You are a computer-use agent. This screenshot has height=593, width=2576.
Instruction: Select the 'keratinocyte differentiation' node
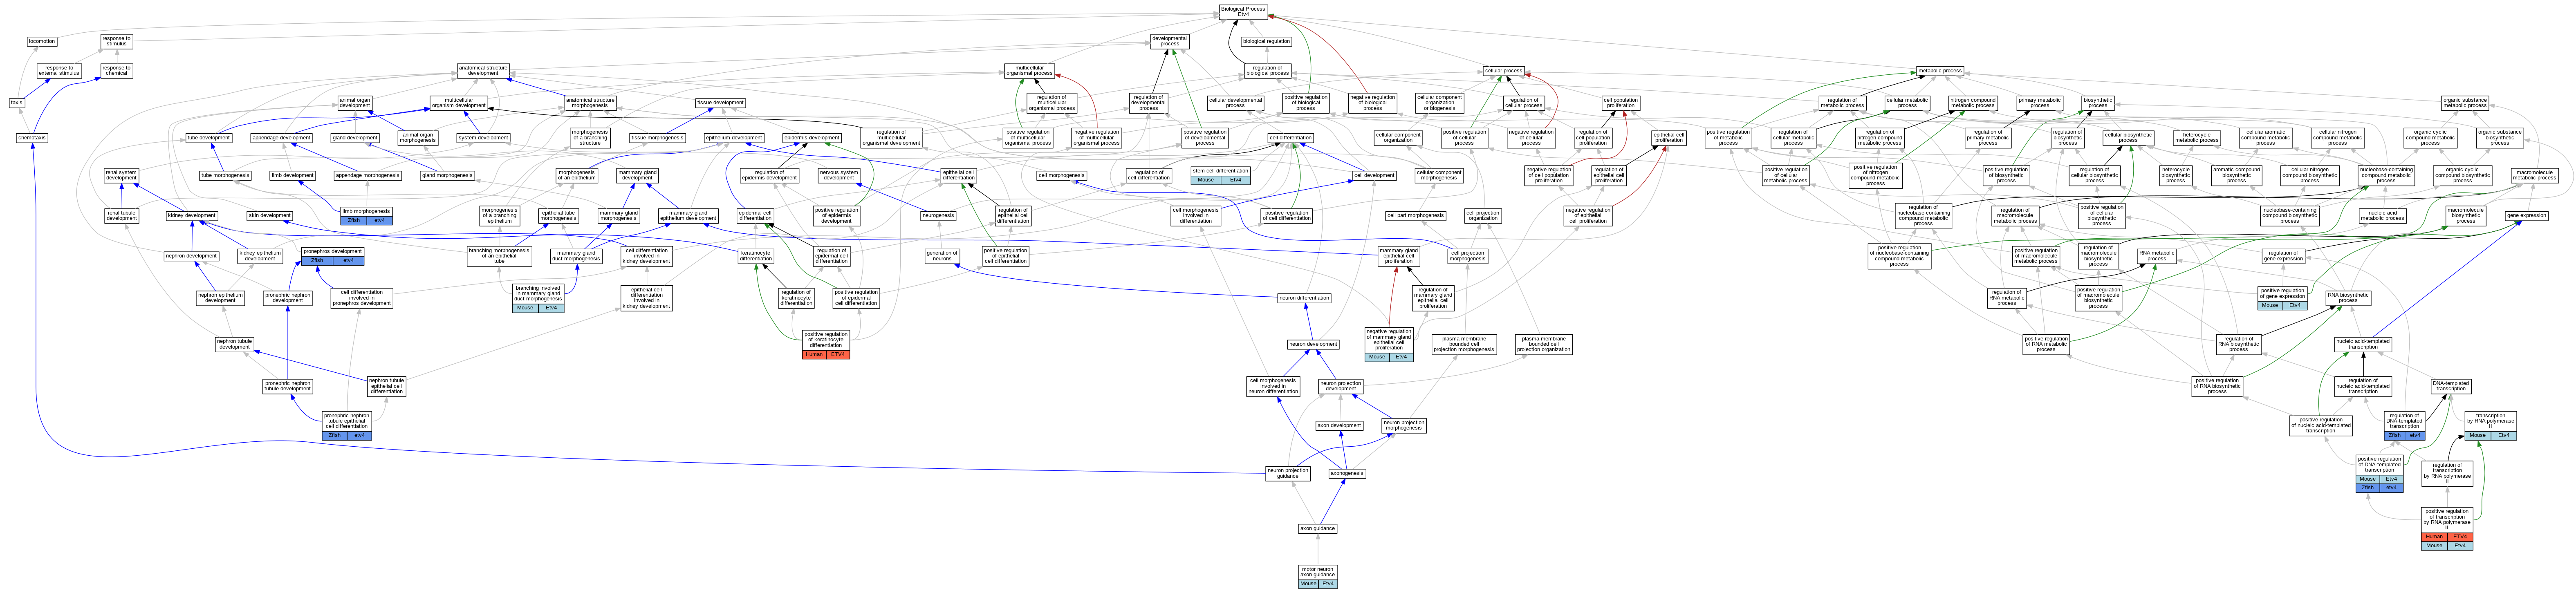click(x=756, y=255)
